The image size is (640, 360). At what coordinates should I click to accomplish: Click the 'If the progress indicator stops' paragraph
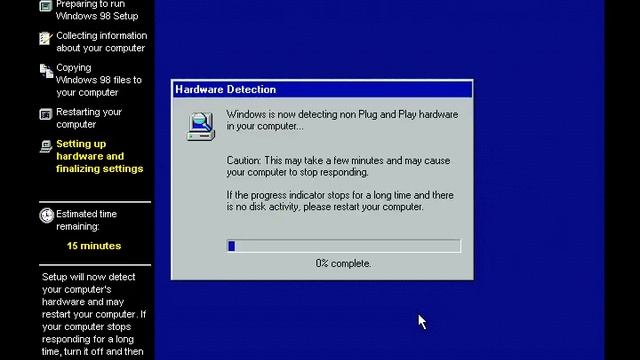pos(340,201)
